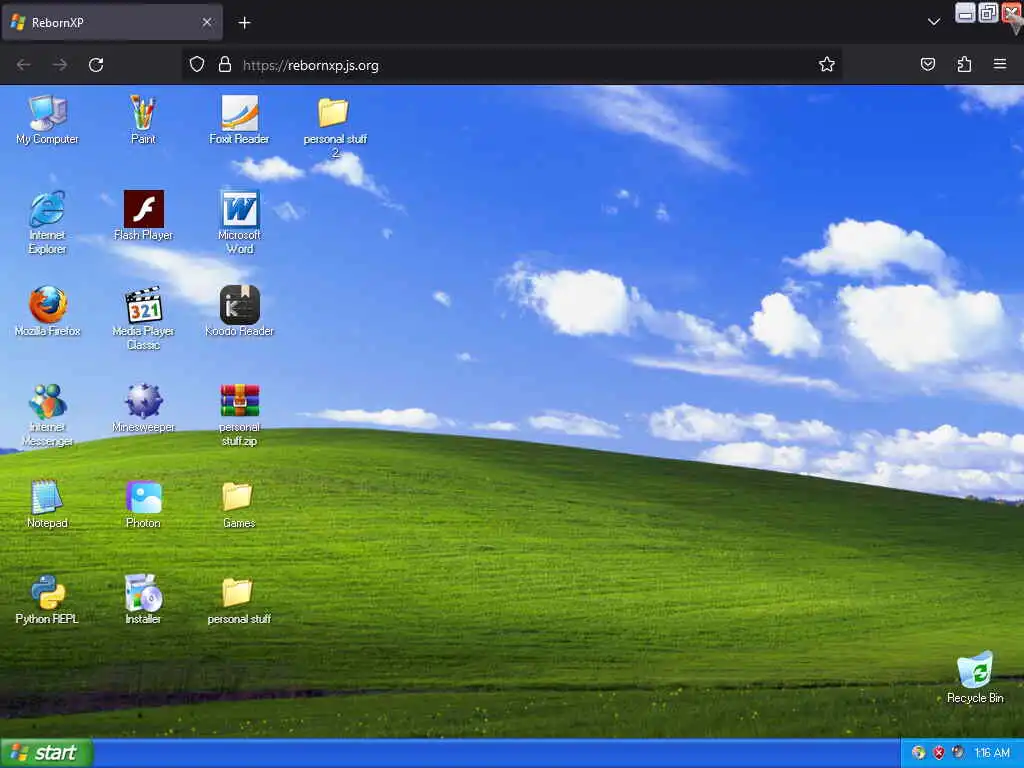Viewport: 1024px width, 768px height.
Task: Open a new browser tab
Action: (x=244, y=23)
